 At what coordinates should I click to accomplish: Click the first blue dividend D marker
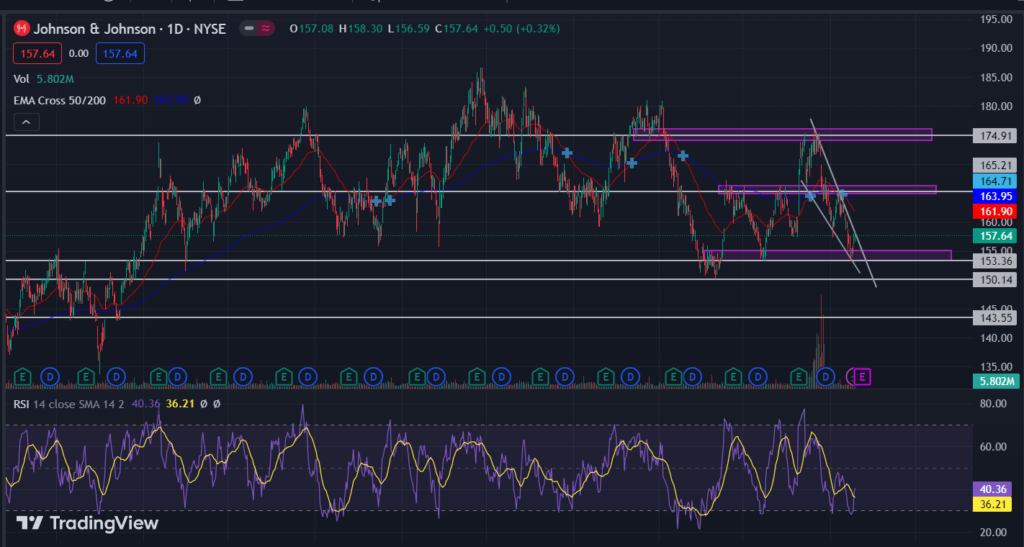pyautogui.click(x=50, y=377)
